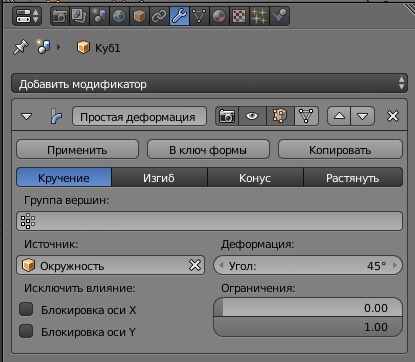Click the Копировать button
Screen dimensions: 415x362
tap(340, 149)
